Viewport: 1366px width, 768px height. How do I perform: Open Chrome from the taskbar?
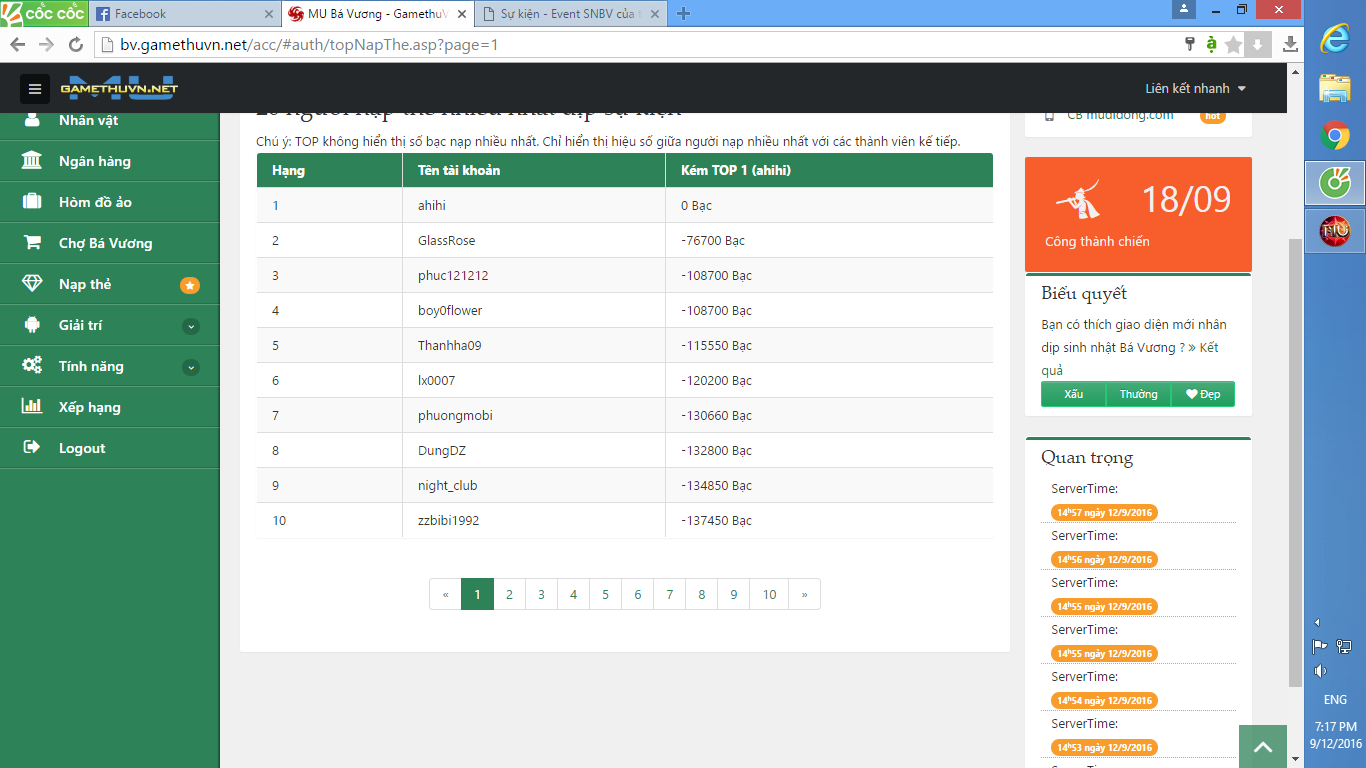tap(1335, 135)
